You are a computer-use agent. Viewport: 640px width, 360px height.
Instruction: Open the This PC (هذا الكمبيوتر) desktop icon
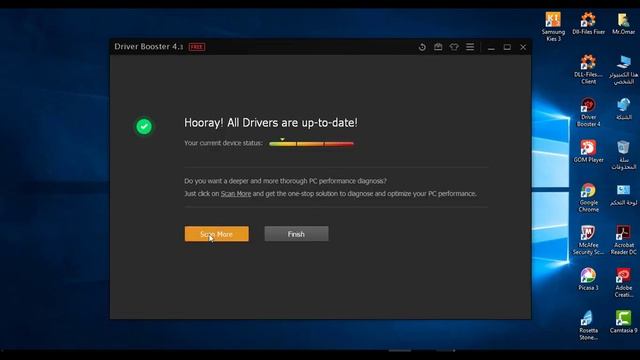623,70
